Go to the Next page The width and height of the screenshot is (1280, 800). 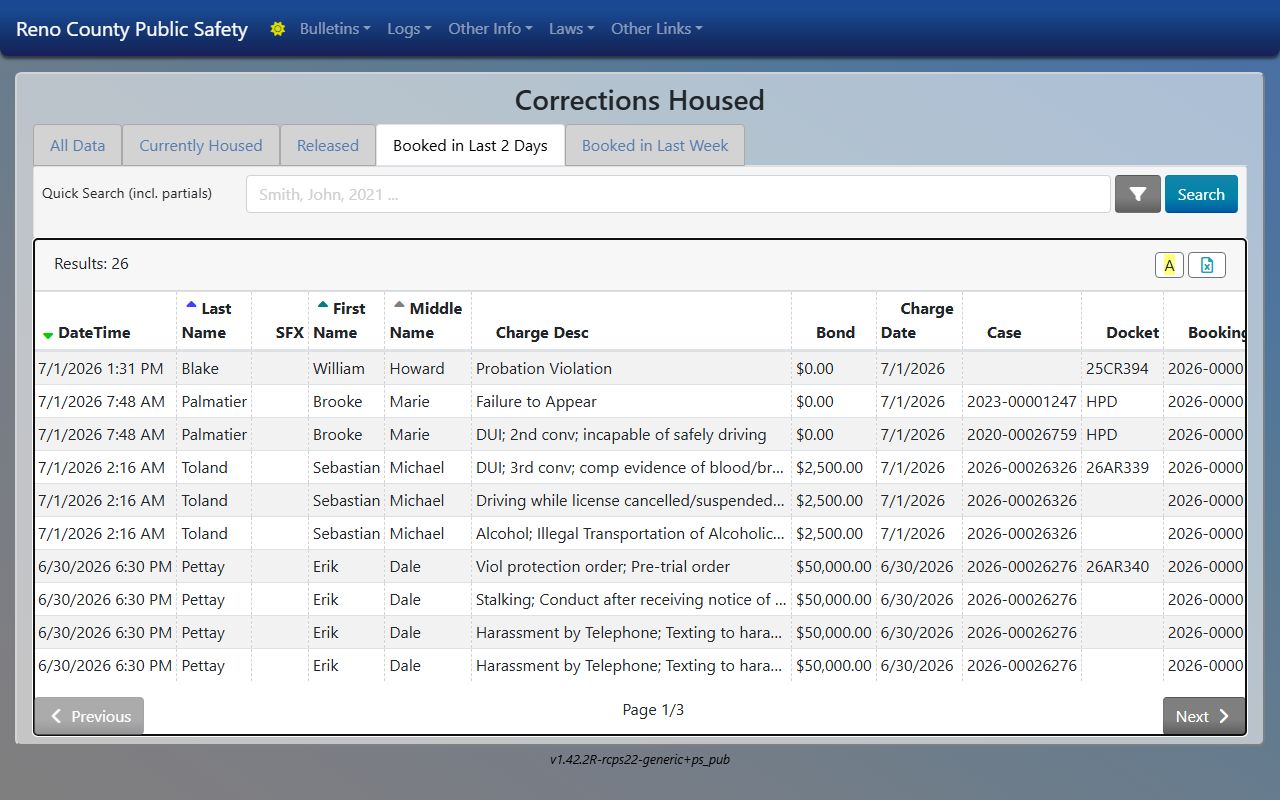click(x=1204, y=716)
